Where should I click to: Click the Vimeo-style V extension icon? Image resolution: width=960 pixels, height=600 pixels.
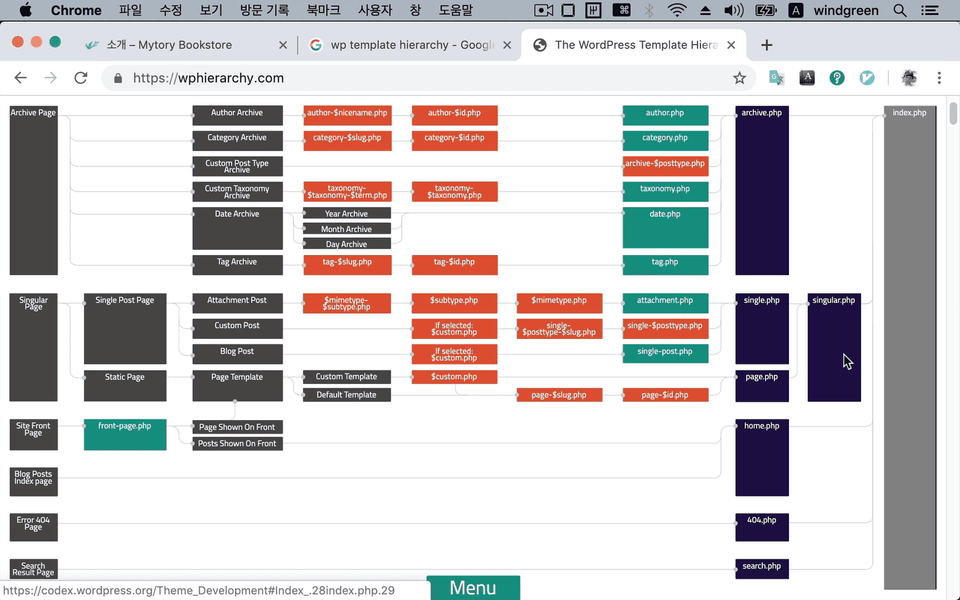pyautogui.click(x=867, y=78)
